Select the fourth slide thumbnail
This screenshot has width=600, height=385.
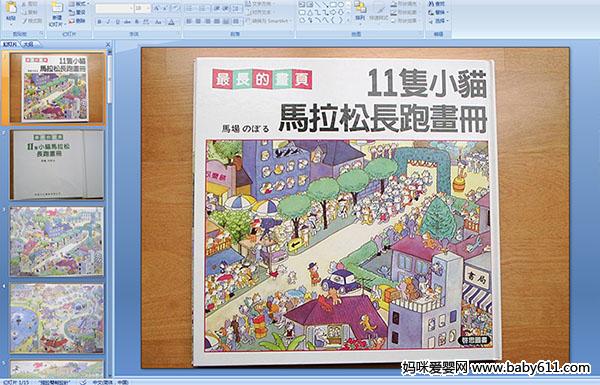pos(57,318)
